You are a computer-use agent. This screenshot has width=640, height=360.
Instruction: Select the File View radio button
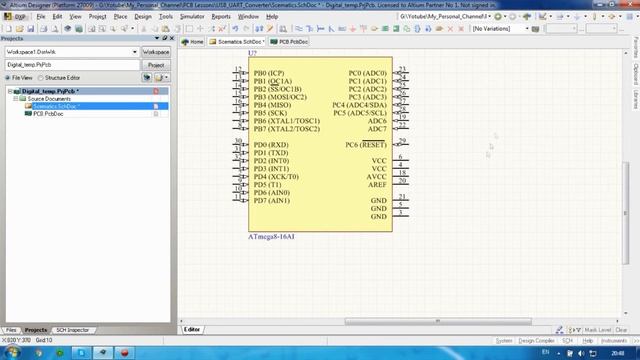click(8, 78)
